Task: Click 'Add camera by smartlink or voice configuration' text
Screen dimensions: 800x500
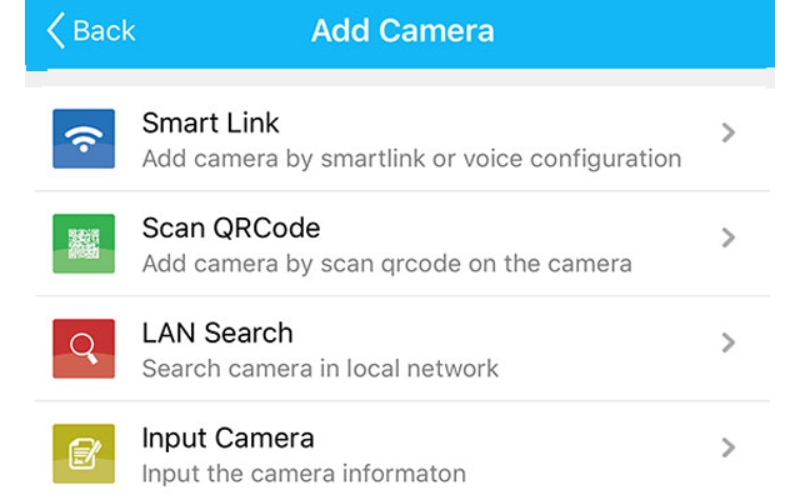Action: tap(411, 158)
